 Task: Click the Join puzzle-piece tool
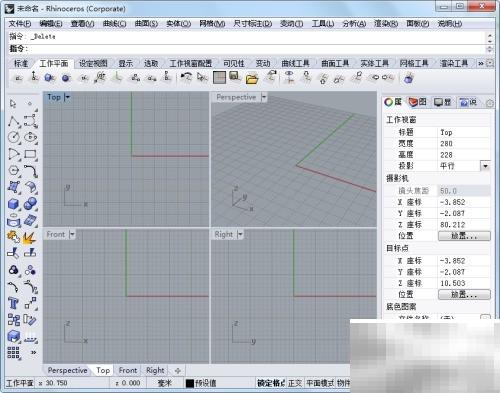coord(14,237)
